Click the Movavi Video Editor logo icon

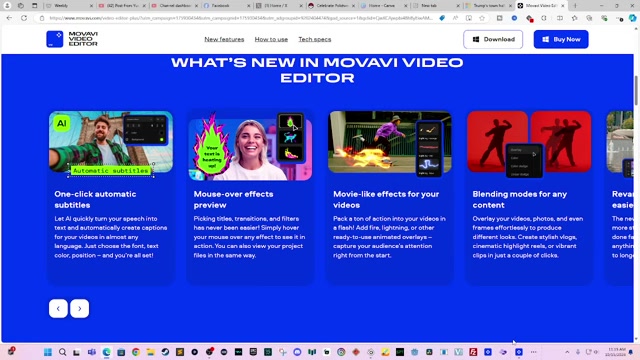point(55,39)
